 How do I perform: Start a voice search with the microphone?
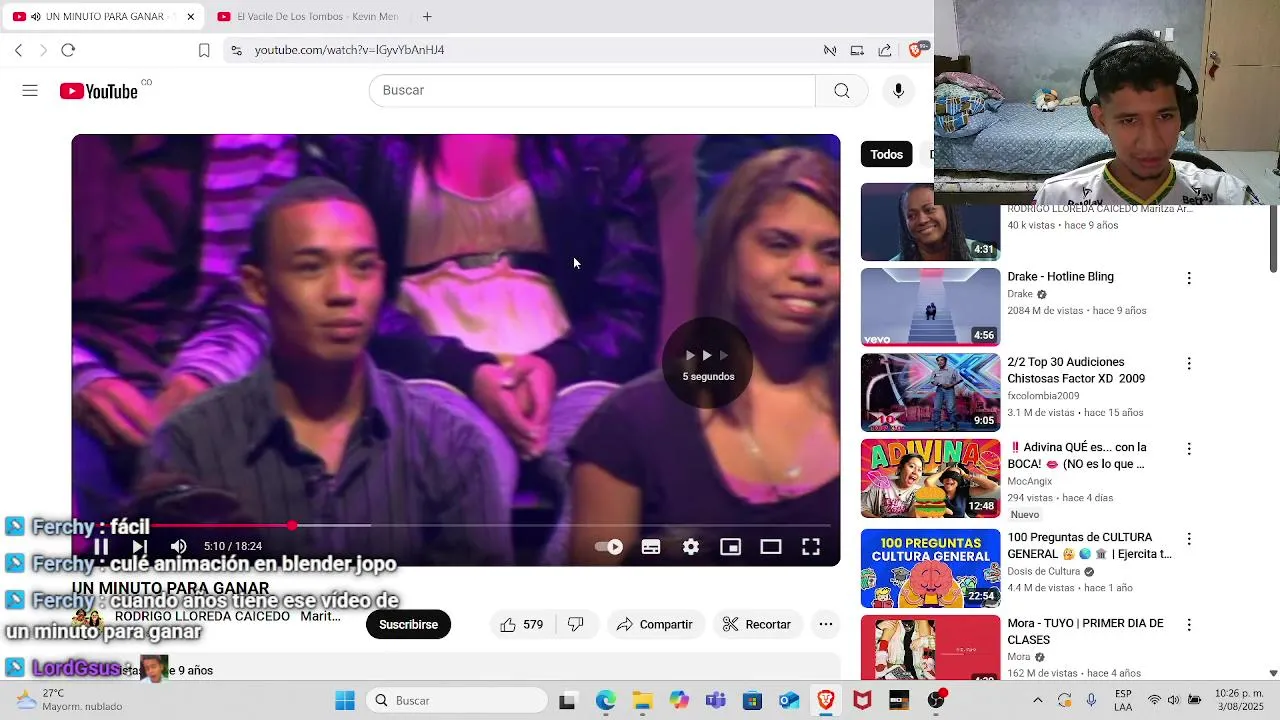(898, 91)
